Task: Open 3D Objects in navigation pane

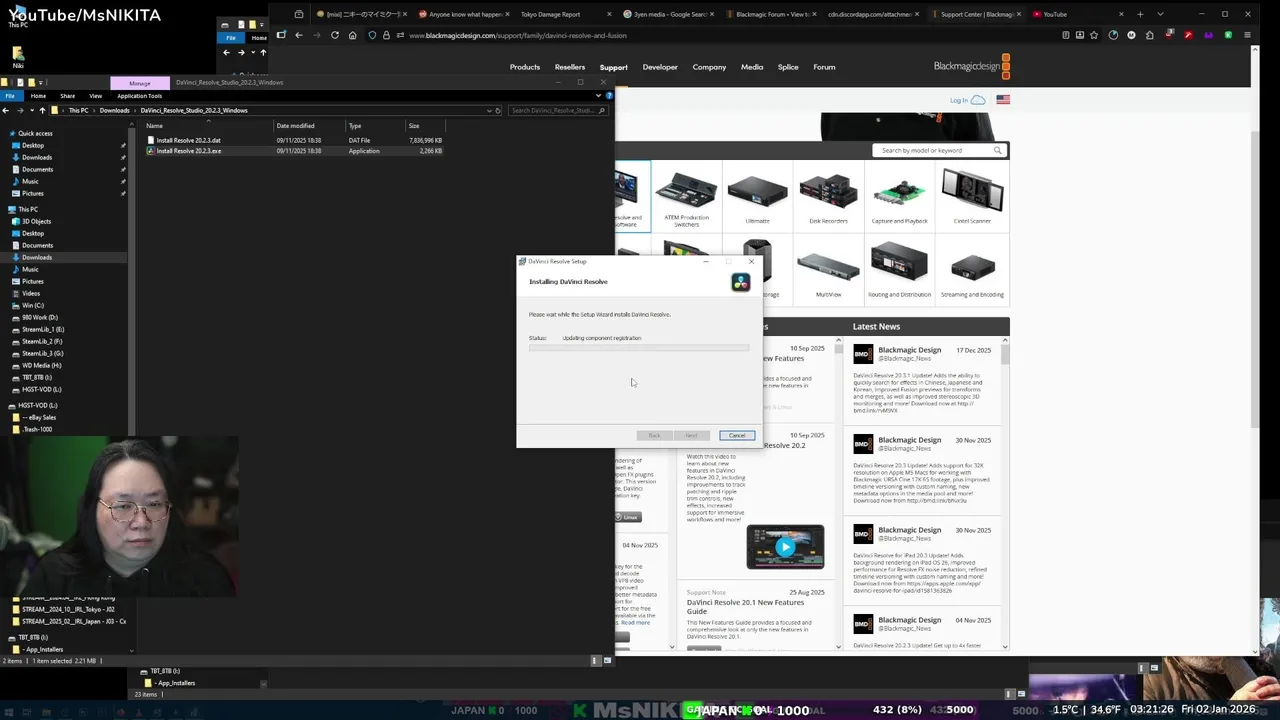Action: pyautogui.click(x=36, y=221)
